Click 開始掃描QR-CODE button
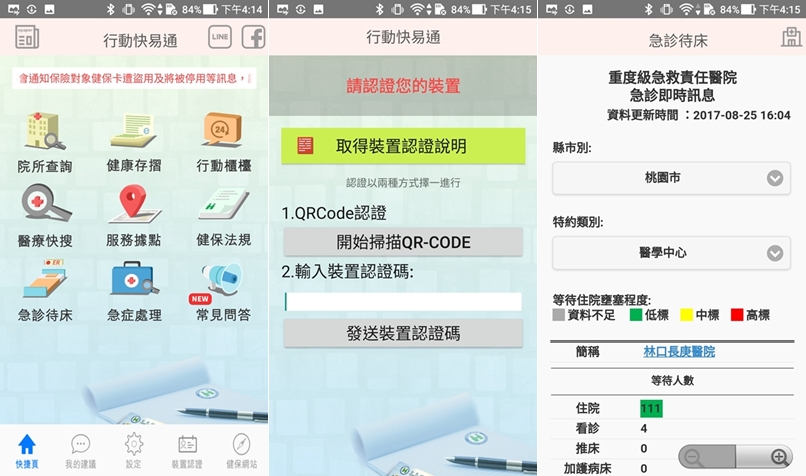The width and height of the screenshot is (806, 476). pyautogui.click(x=403, y=242)
